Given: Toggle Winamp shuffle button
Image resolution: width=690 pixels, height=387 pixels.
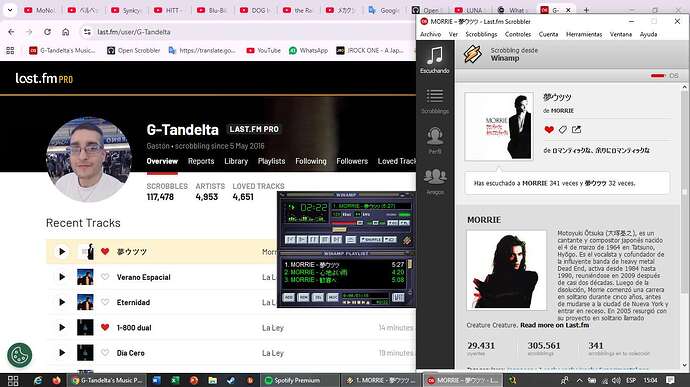Looking at the screenshot, I should pyautogui.click(x=371, y=240).
